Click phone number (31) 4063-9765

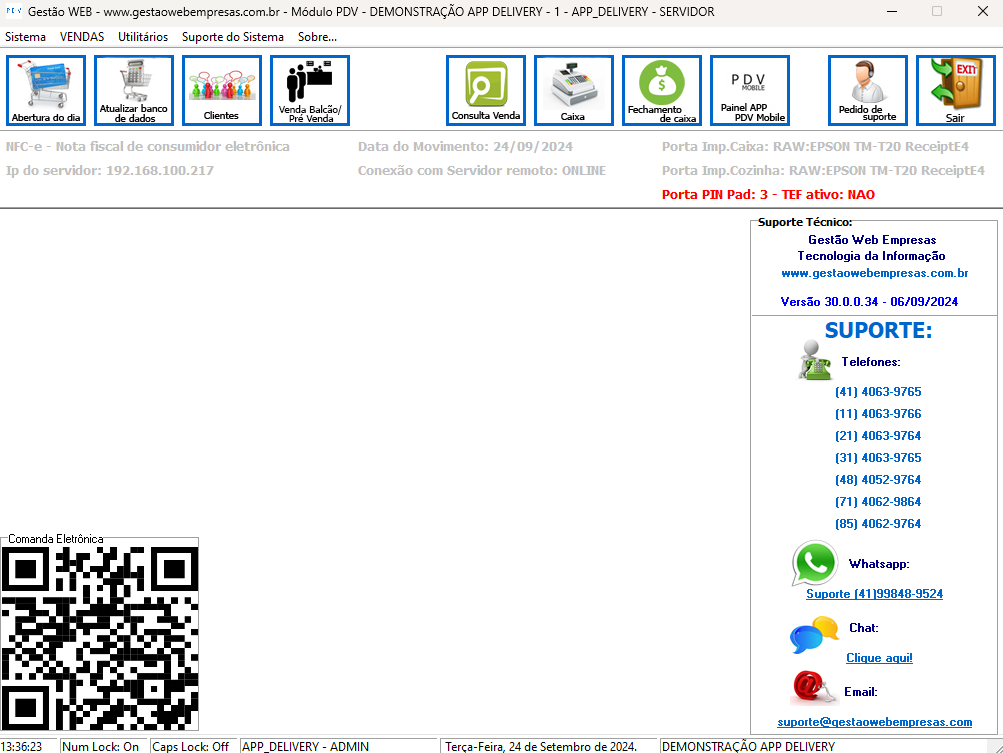pos(878,458)
